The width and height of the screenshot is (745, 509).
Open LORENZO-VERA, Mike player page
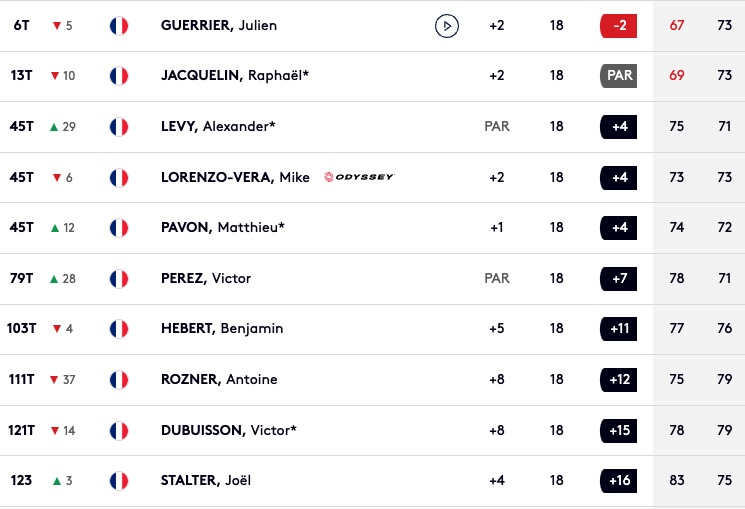[x=235, y=177]
